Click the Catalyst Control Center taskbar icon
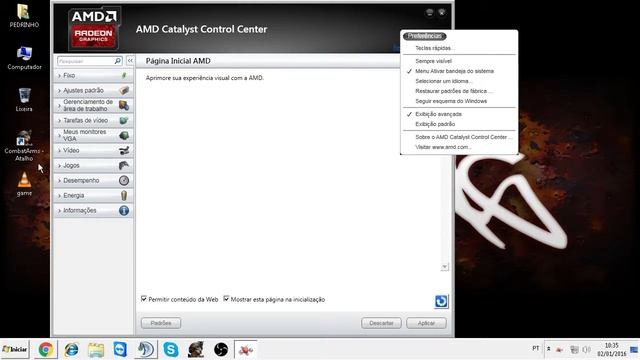The height and width of the screenshot is (360, 640). 246,350
